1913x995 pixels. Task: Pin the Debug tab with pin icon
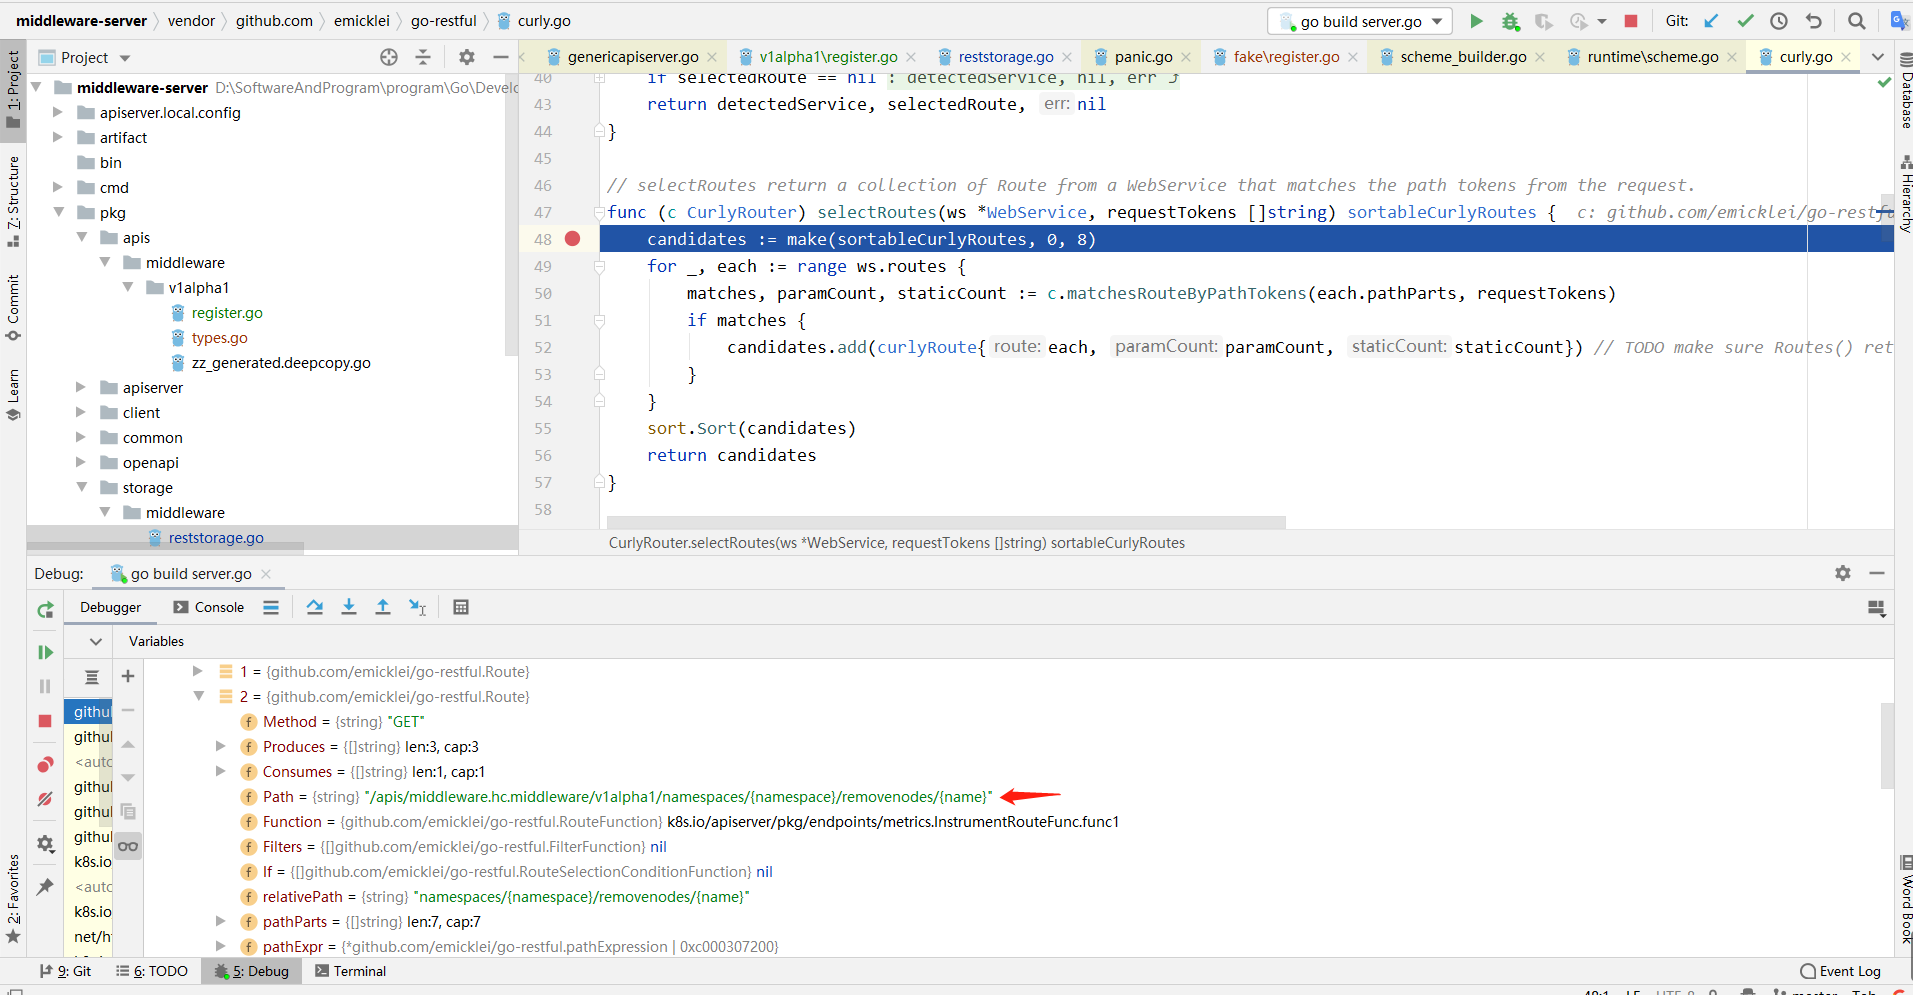[x=45, y=887]
